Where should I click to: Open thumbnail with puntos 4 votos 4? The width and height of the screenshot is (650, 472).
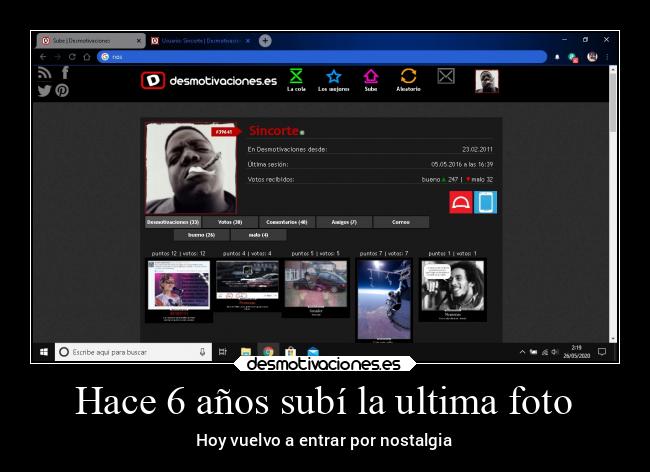point(247,285)
